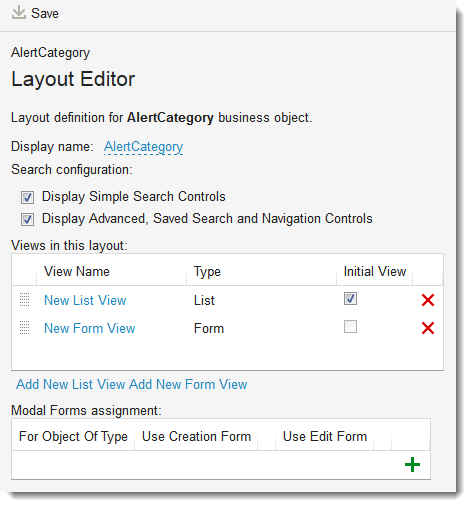Add a modal form assignment with green plus
The height and width of the screenshot is (507, 471).
point(412,464)
